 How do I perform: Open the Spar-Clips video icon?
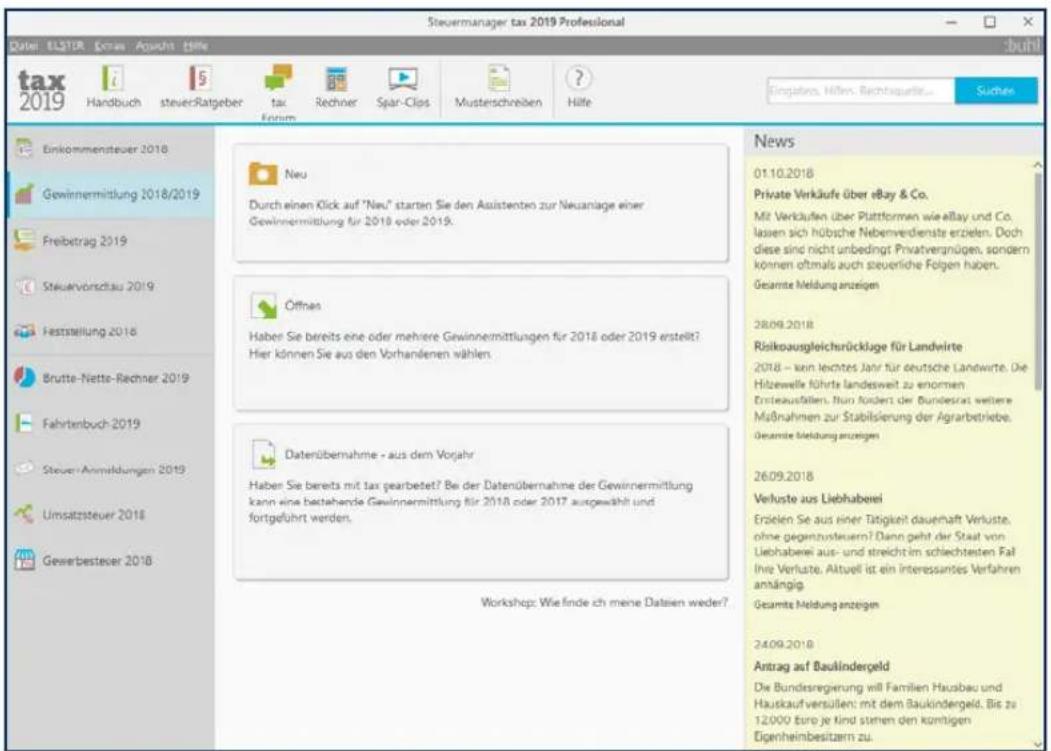(403, 78)
